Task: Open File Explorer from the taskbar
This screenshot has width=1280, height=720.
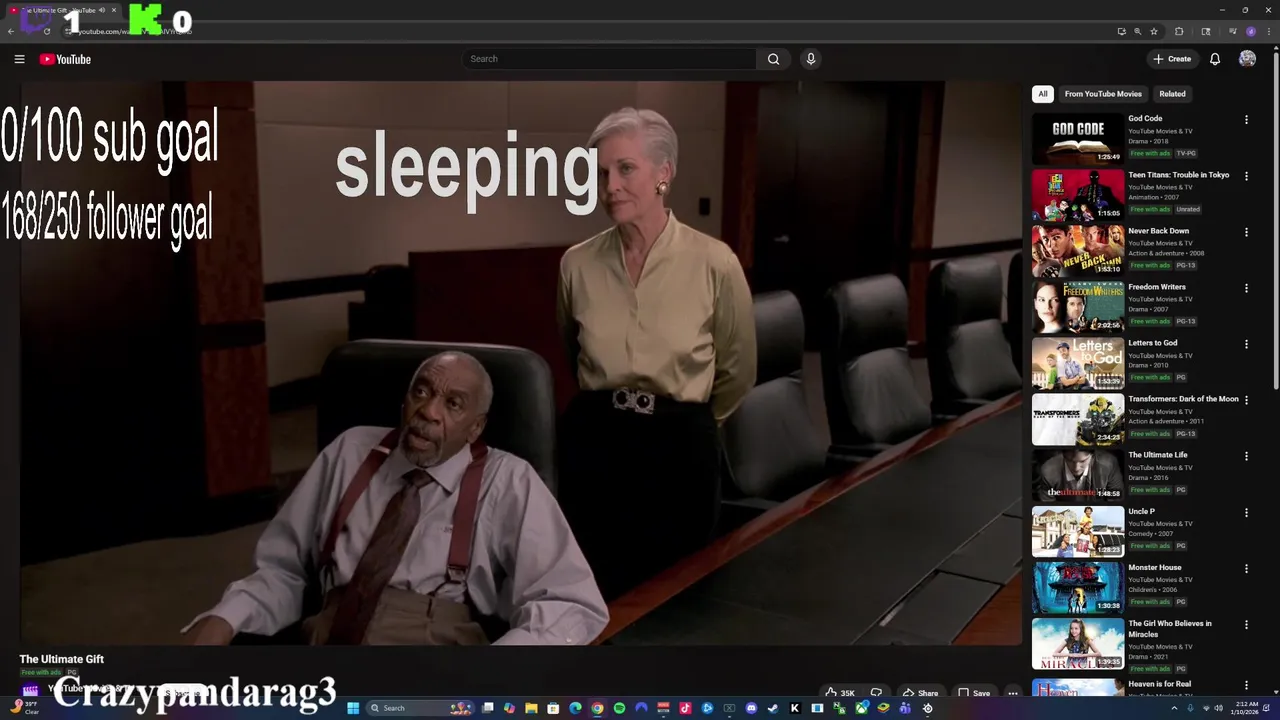Action: (x=531, y=708)
